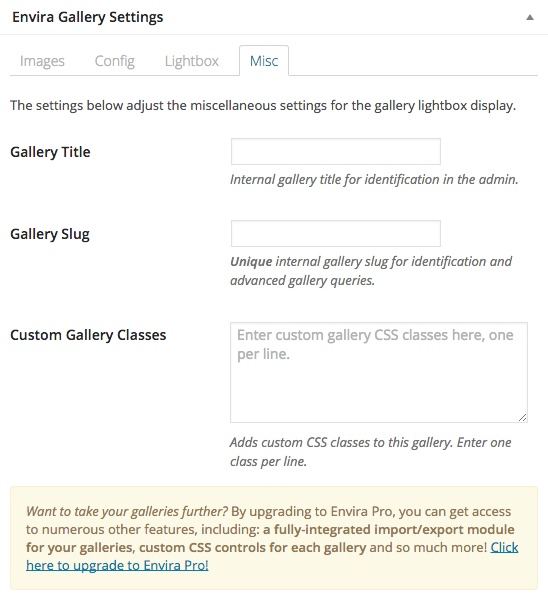Screen dimensions: 548x605
Task: Switch to the Images tab
Action: (42, 61)
